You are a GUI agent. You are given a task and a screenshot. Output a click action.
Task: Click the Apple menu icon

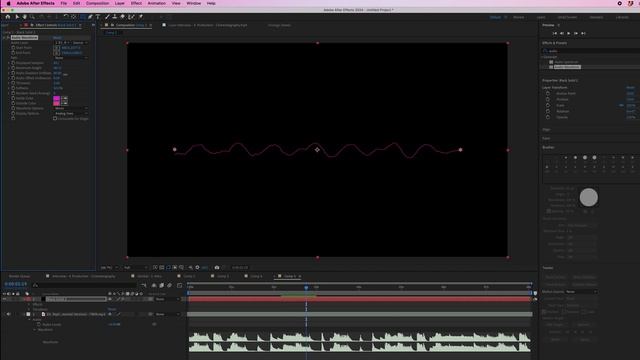8,3
